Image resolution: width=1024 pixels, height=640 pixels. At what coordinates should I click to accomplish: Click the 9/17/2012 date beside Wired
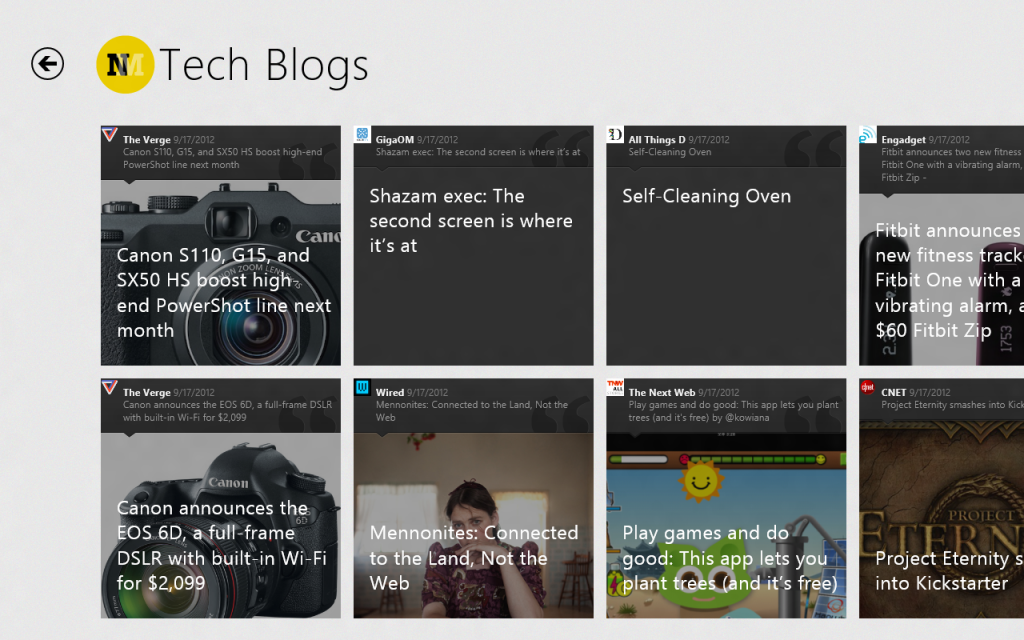pyautogui.click(x=427, y=392)
